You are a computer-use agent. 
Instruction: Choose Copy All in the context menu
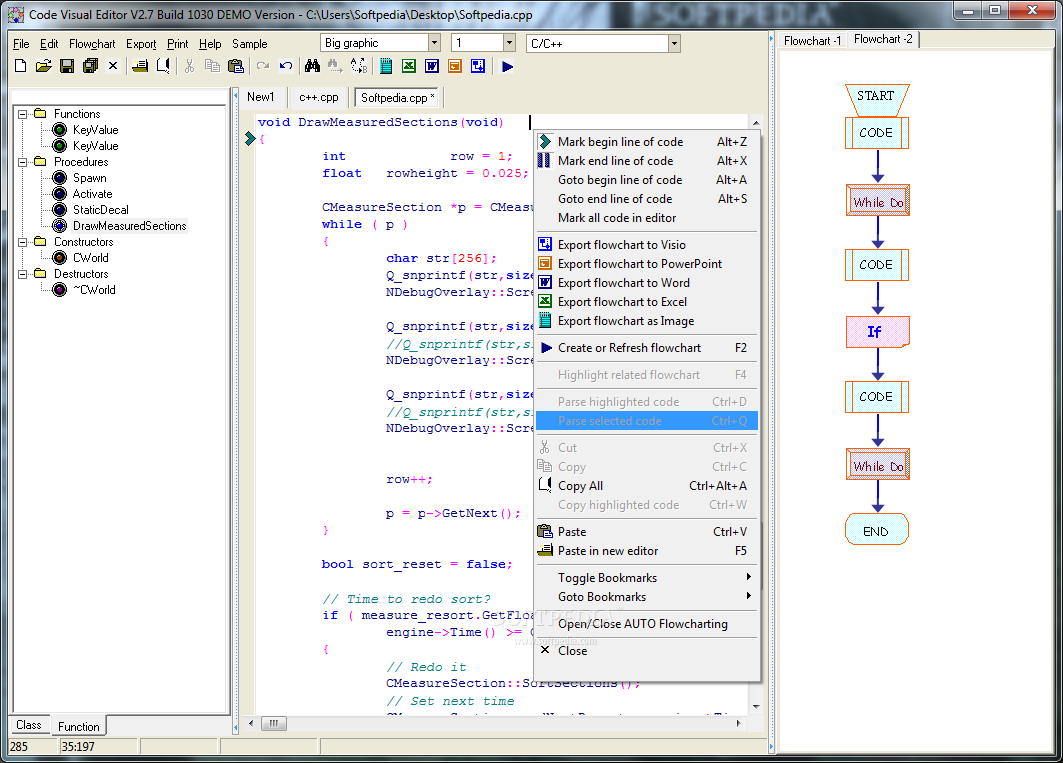click(x=647, y=486)
